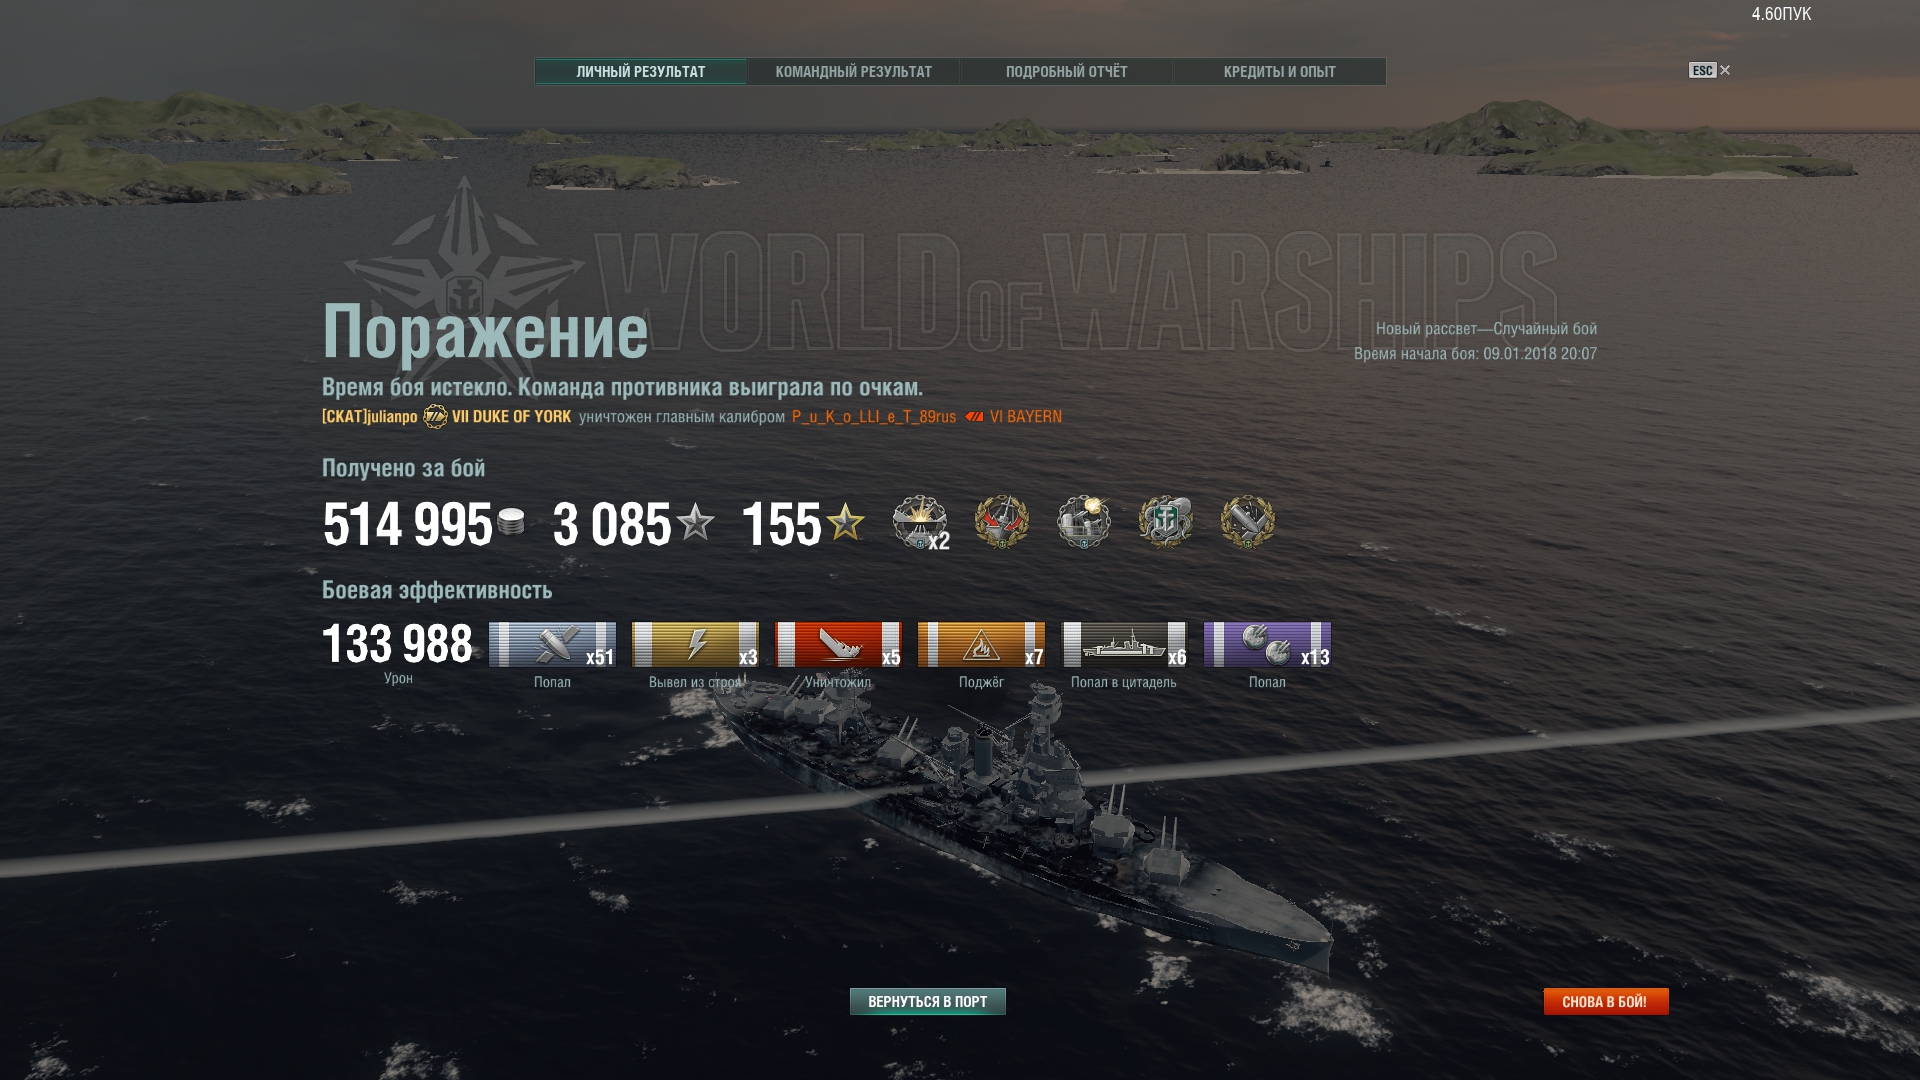Click the fourth achievement medal with anchor shield
The height and width of the screenshot is (1080, 1920).
point(1166,522)
